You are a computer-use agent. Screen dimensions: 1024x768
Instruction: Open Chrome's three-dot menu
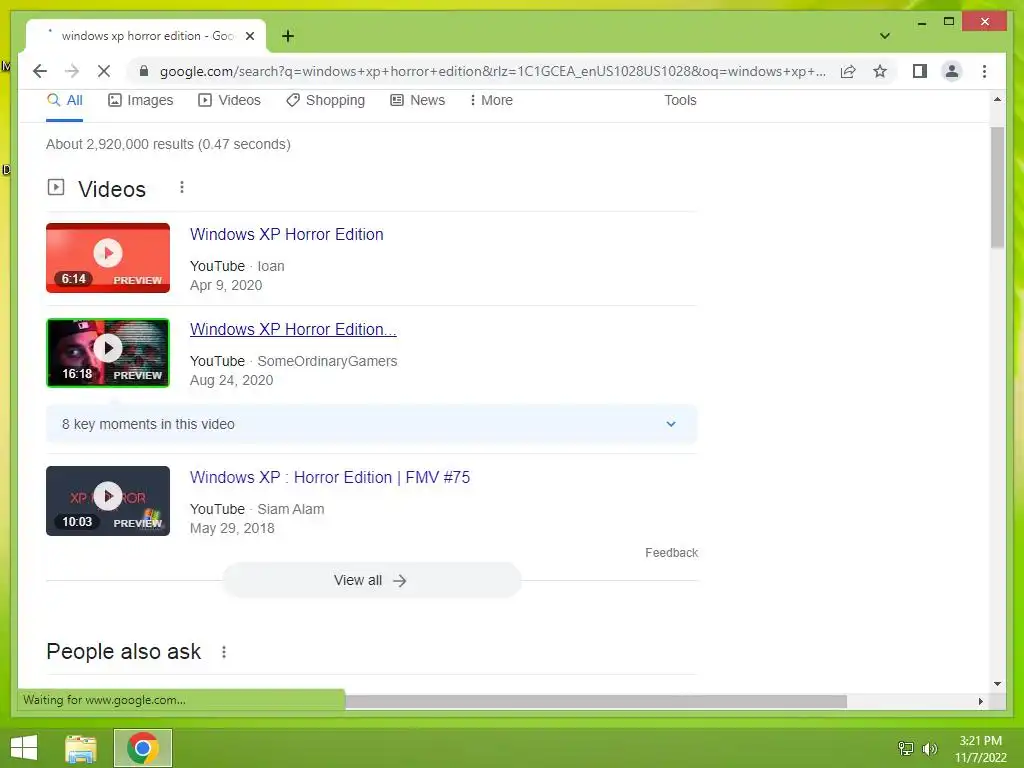coord(984,71)
